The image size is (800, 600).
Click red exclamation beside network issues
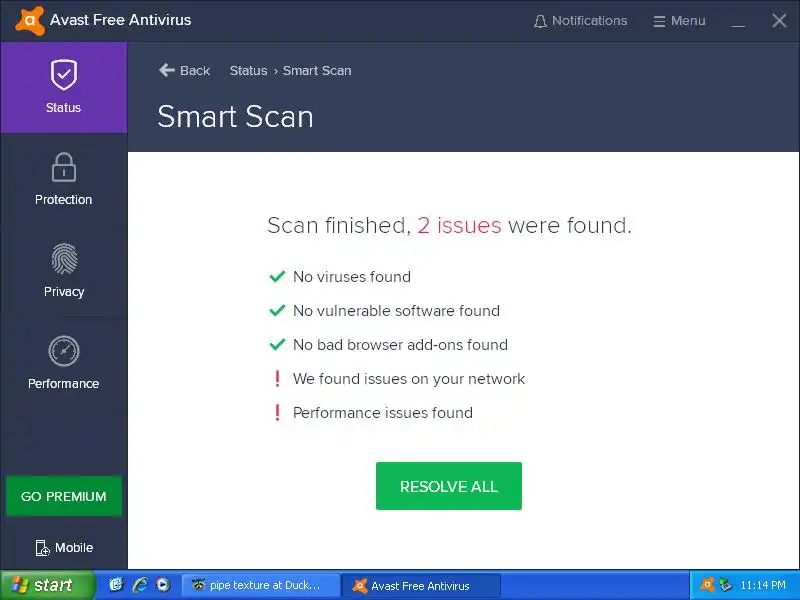click(277, 379)
